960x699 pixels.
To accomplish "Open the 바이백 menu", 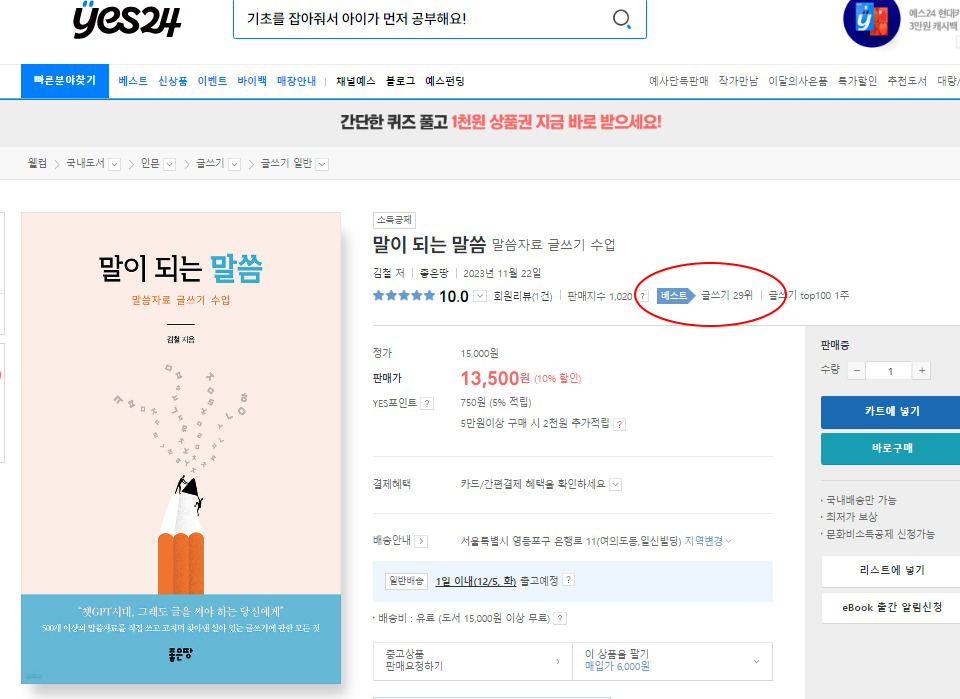I will click(252, 81).
